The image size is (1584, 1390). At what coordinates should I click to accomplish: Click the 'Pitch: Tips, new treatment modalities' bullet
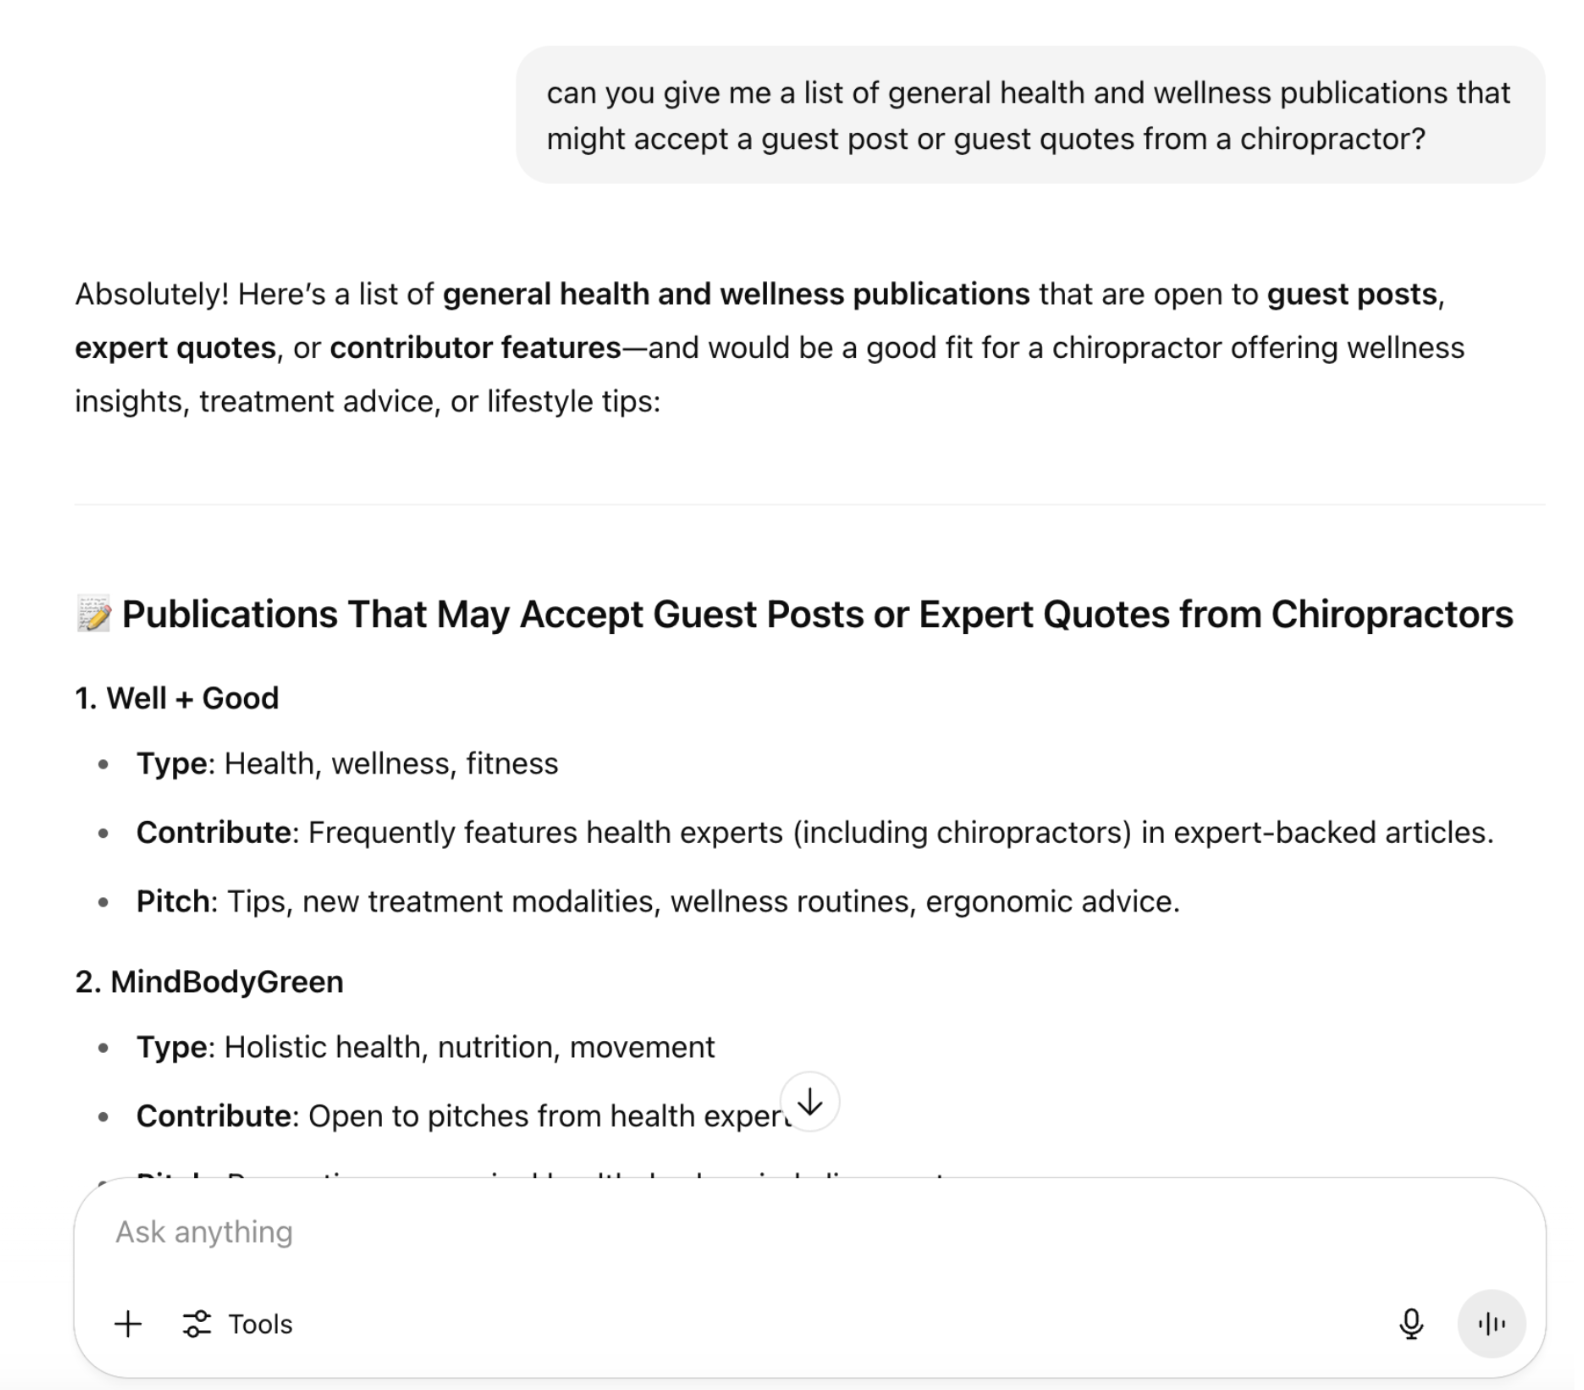click(658, 901)
